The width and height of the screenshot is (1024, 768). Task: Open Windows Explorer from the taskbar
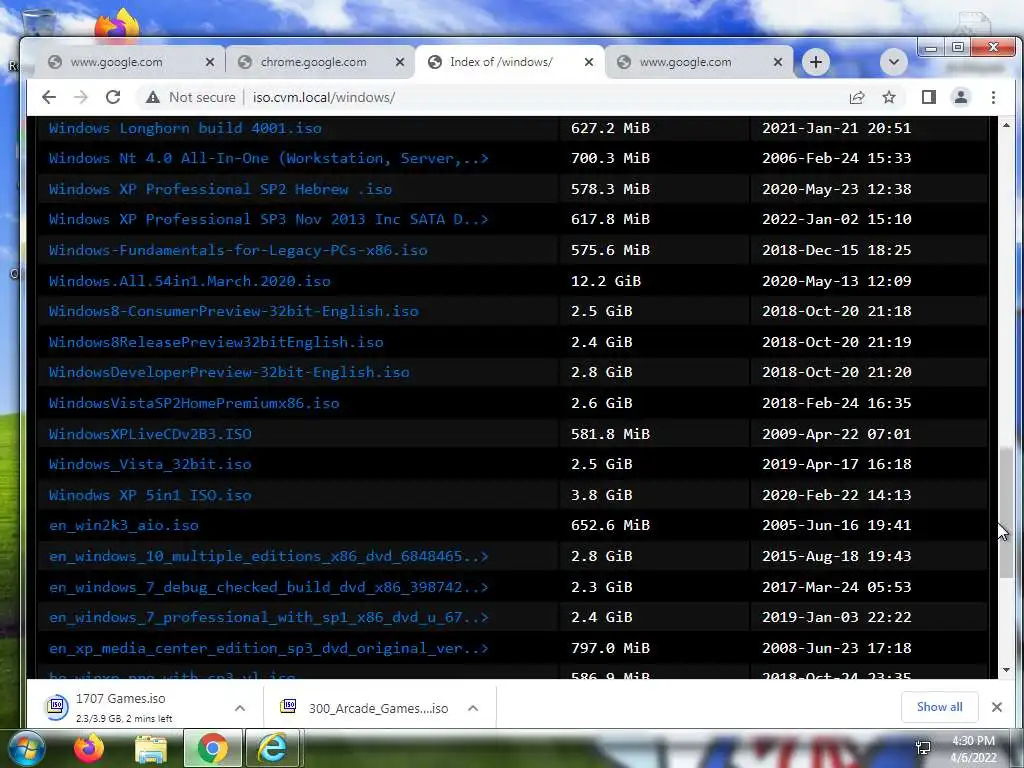(151, 749)
